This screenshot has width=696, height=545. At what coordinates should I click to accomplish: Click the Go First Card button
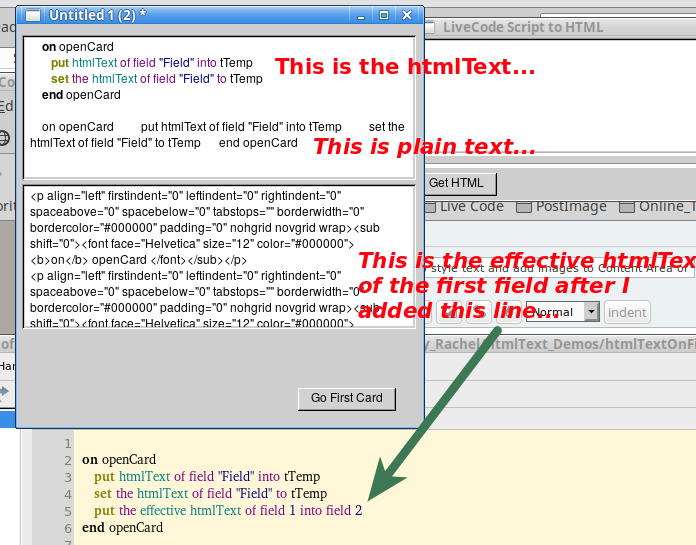point(346,398)
